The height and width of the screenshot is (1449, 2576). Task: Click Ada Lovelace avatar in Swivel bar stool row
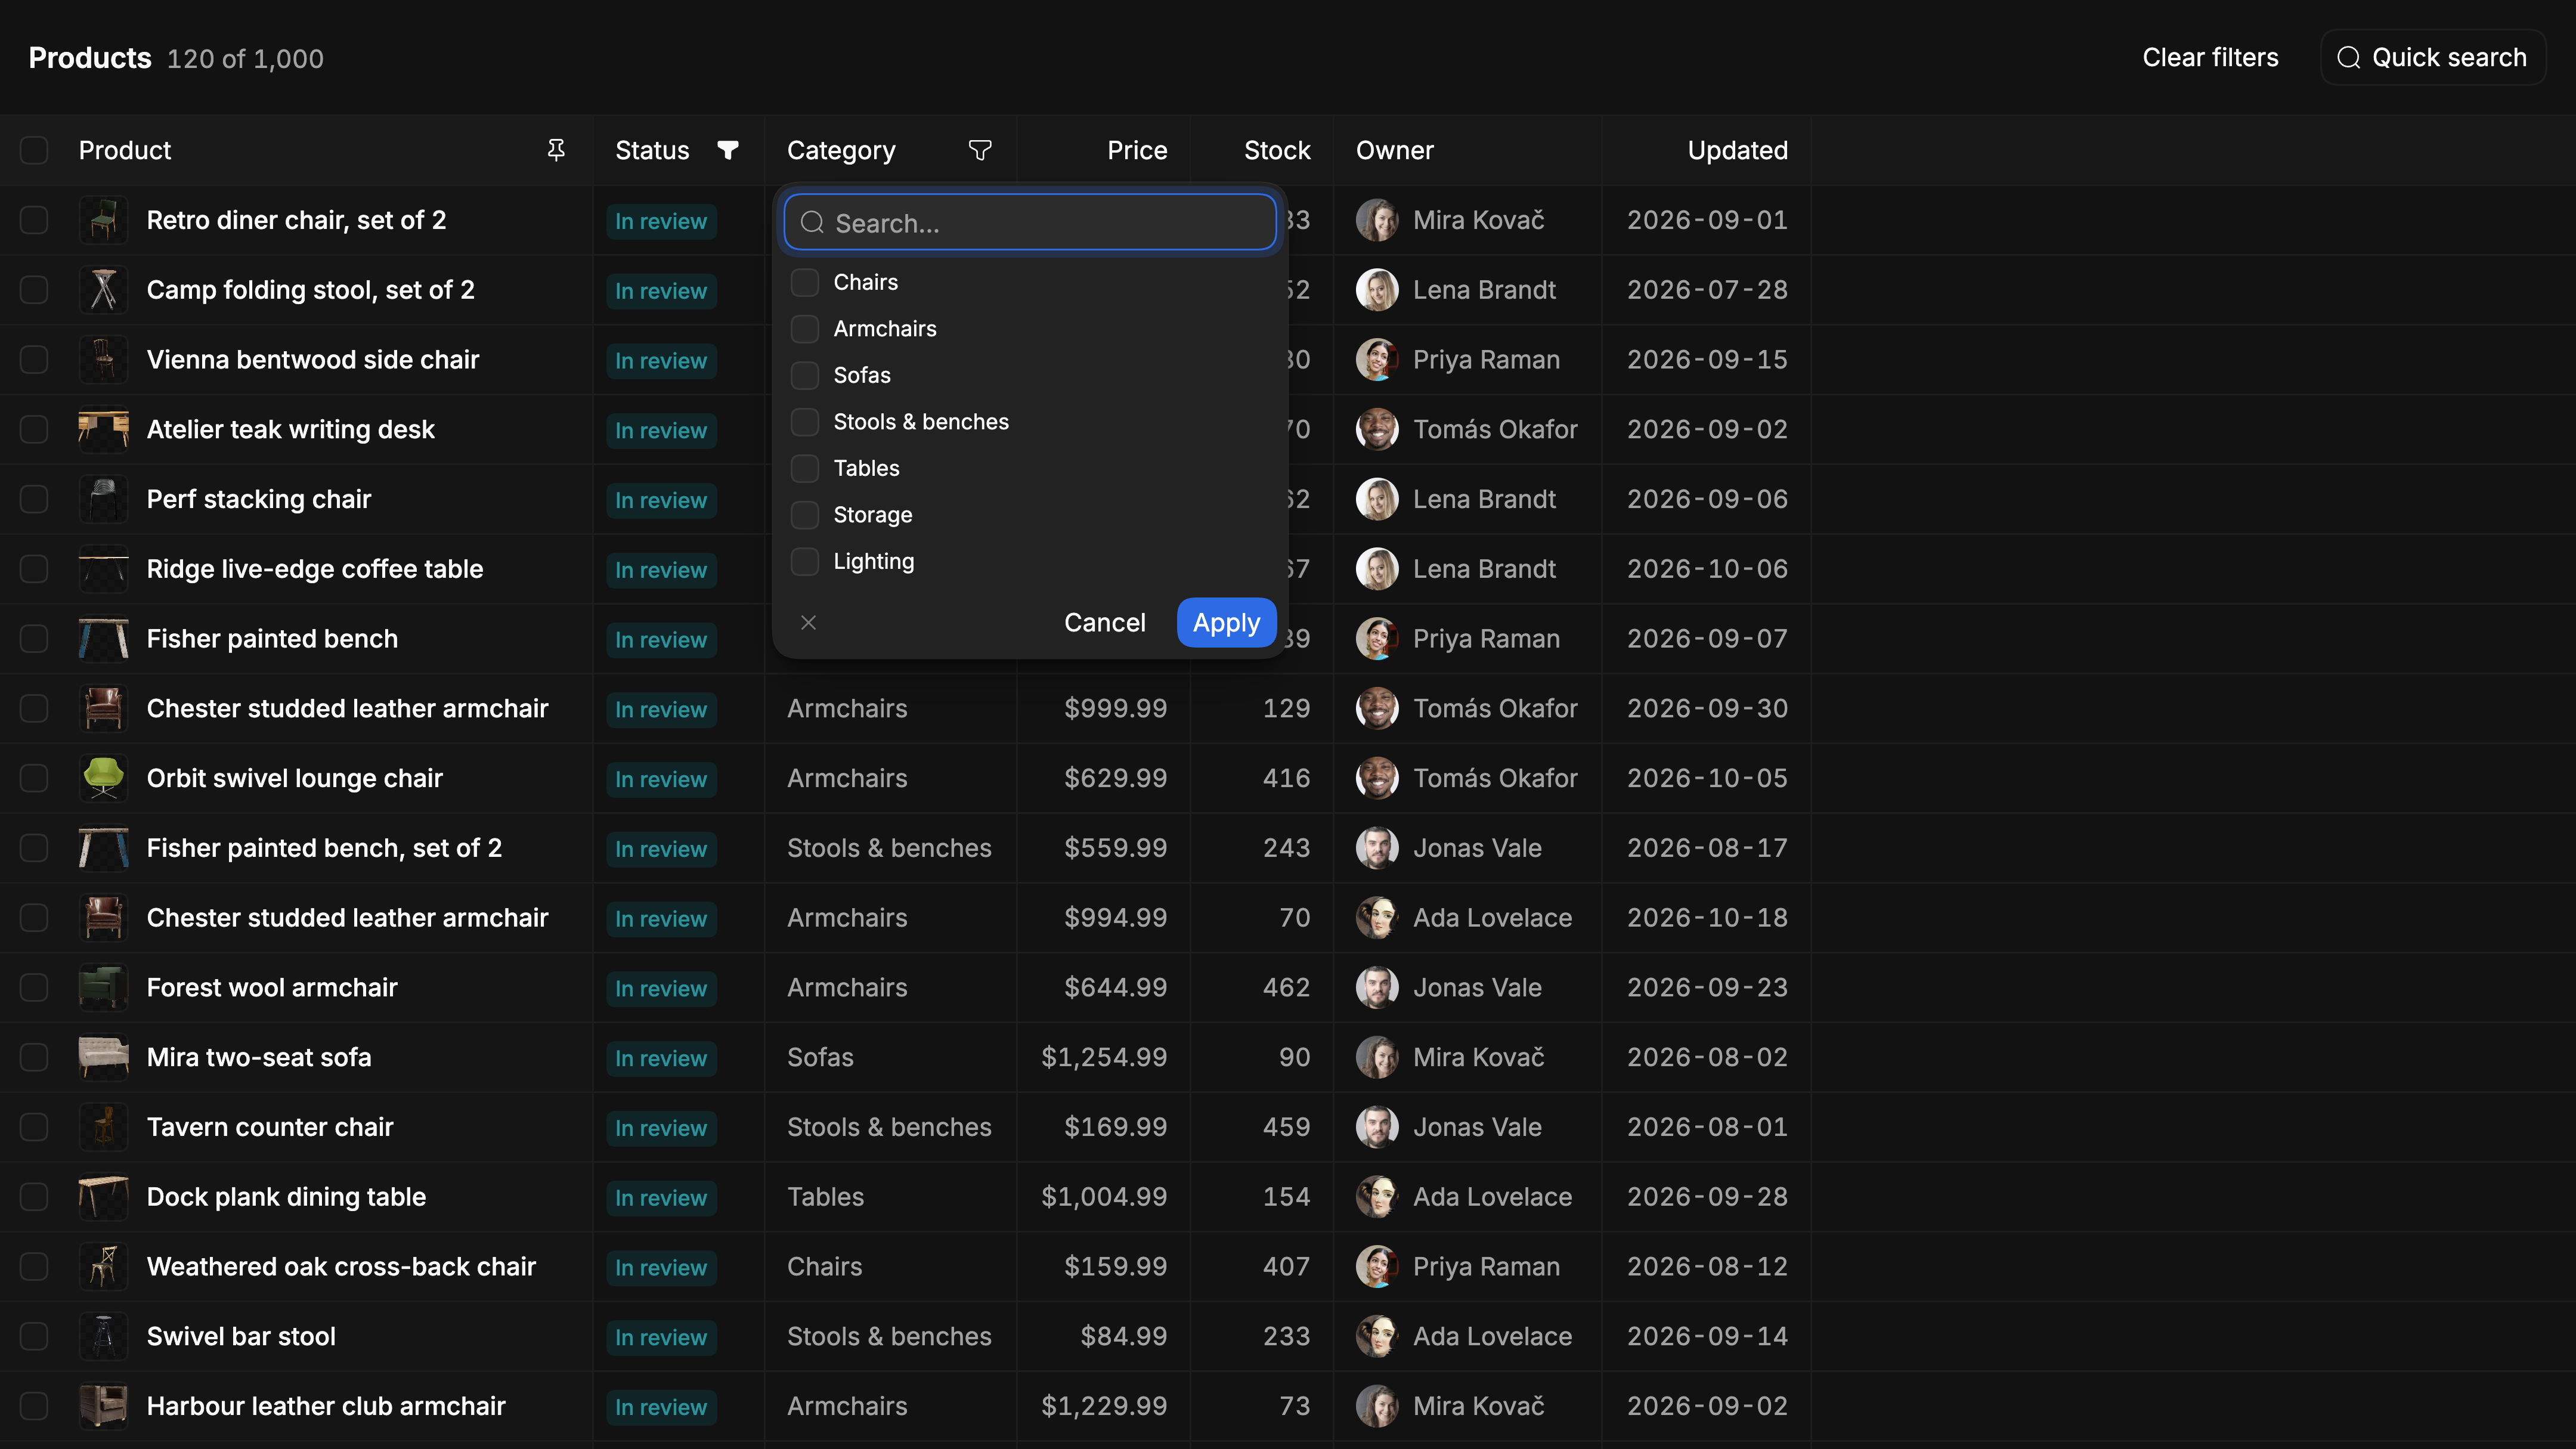coord(1377,1336)
